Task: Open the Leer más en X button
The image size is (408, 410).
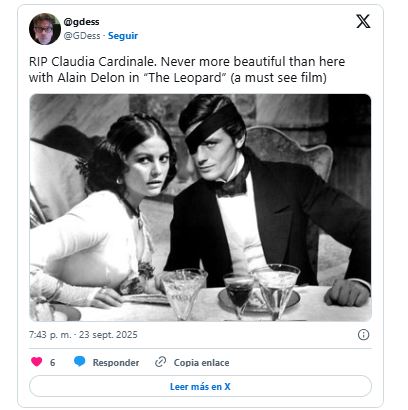Action: pyautogui.click(x=200, y=386)
